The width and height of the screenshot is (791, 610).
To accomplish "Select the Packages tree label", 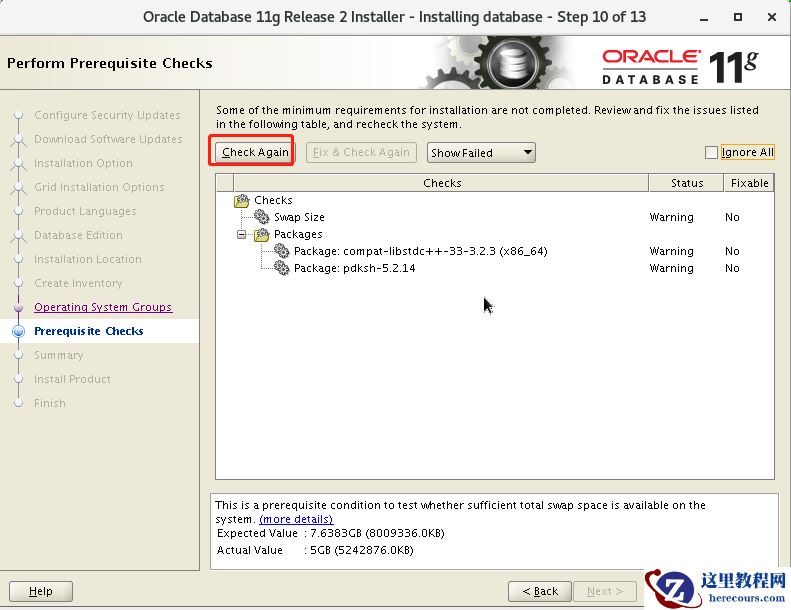I will point(298,234).
